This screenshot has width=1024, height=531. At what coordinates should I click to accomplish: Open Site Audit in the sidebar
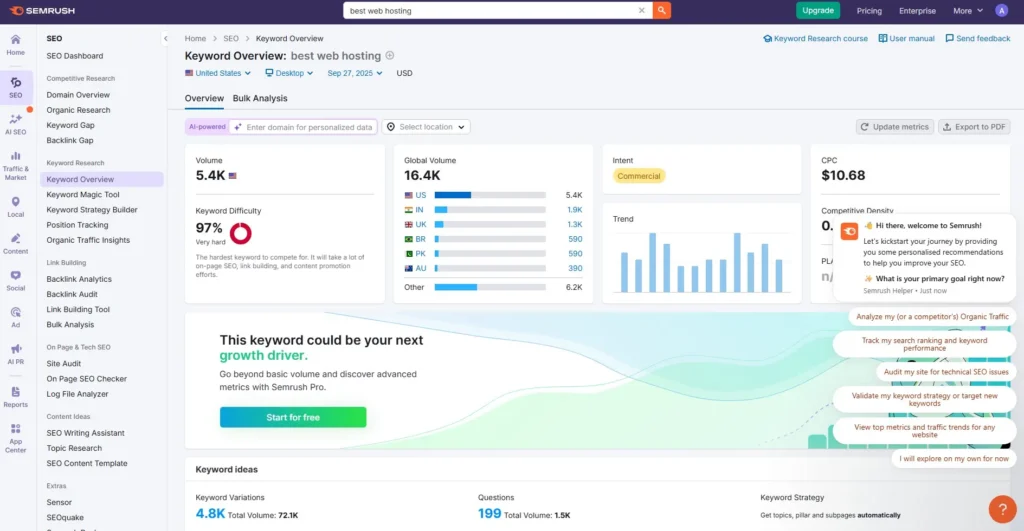pos(63,364)
